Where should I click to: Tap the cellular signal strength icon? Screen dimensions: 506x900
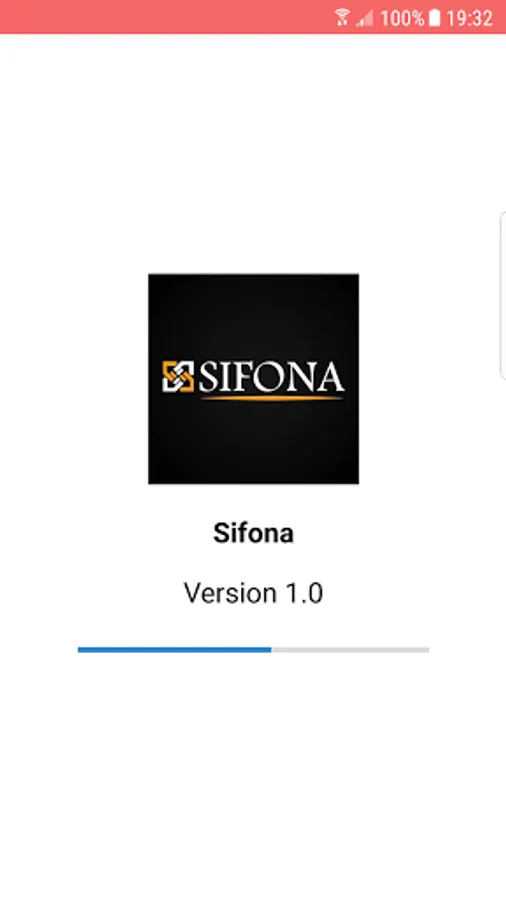click(364, 18)
